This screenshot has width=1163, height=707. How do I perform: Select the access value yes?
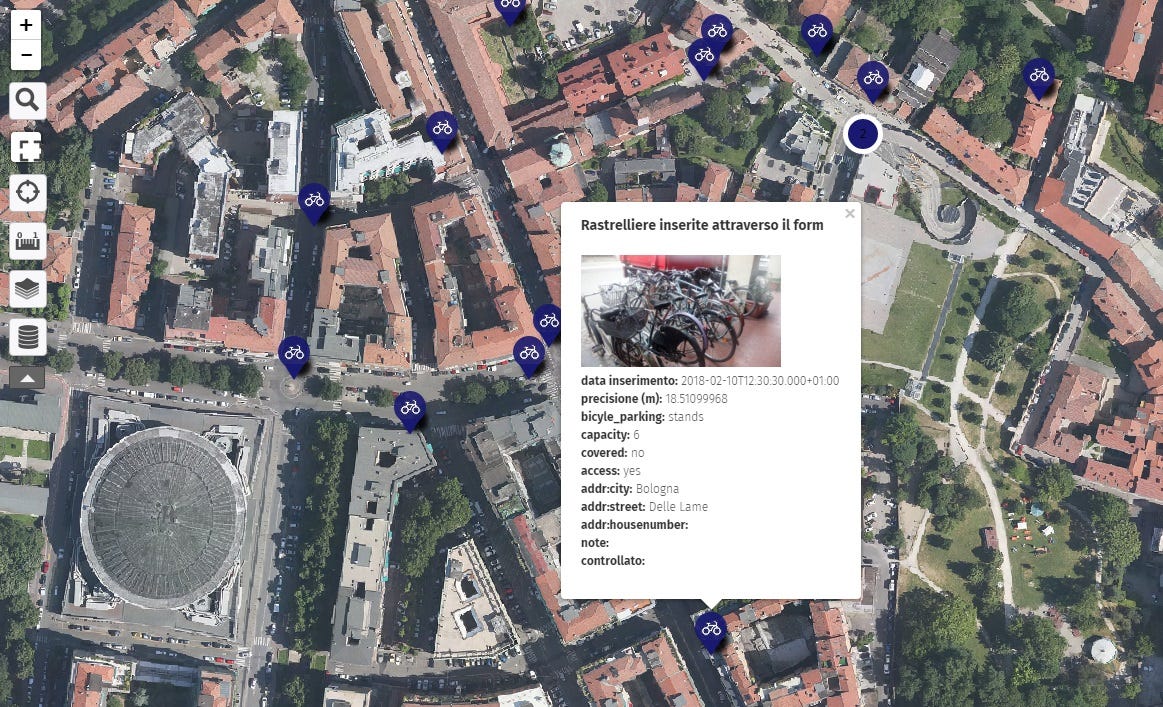pyautogui.click(x=631, y=470)
